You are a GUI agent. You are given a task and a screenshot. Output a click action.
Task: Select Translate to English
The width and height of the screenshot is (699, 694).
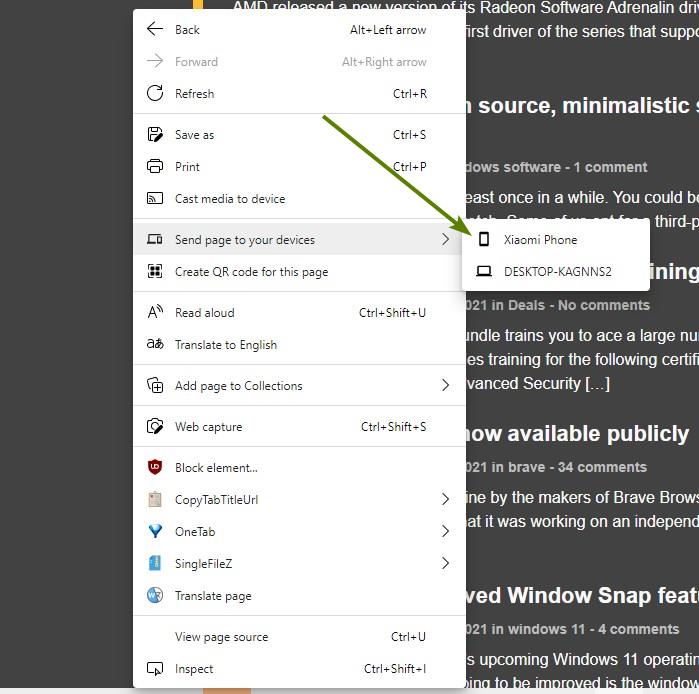pos(225,344)
